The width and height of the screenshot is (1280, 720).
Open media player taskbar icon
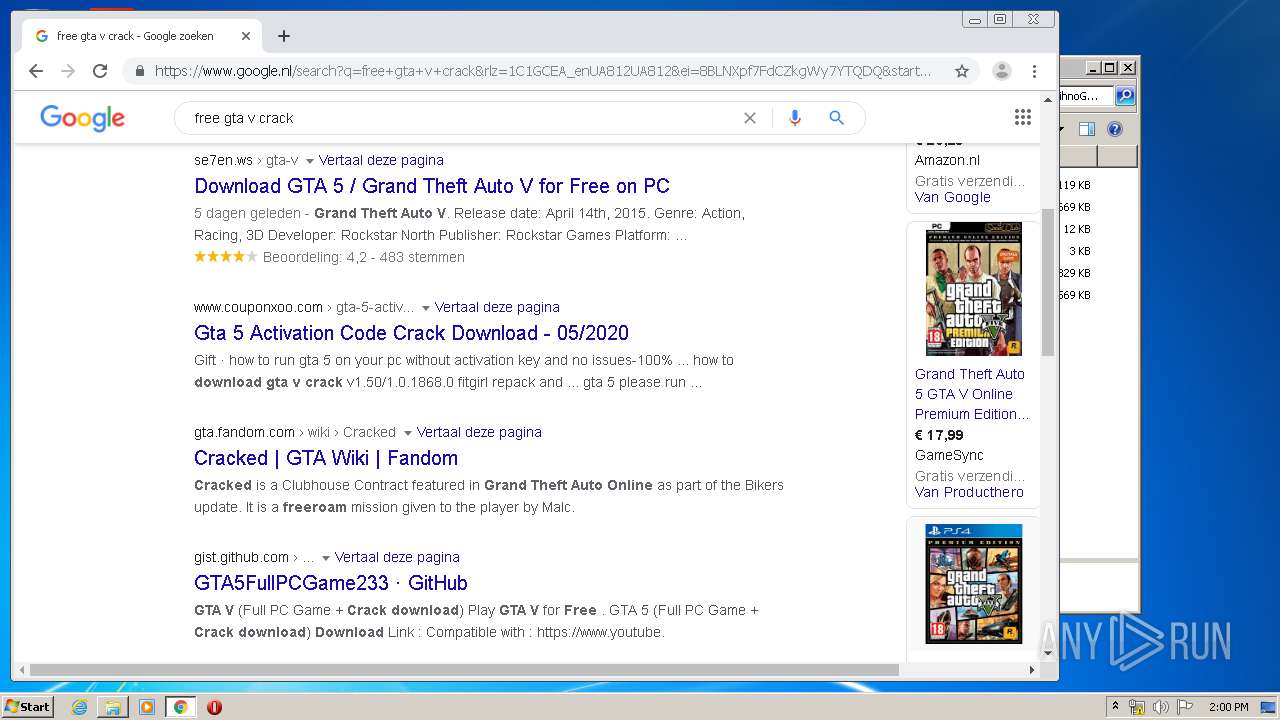point(147,707)
